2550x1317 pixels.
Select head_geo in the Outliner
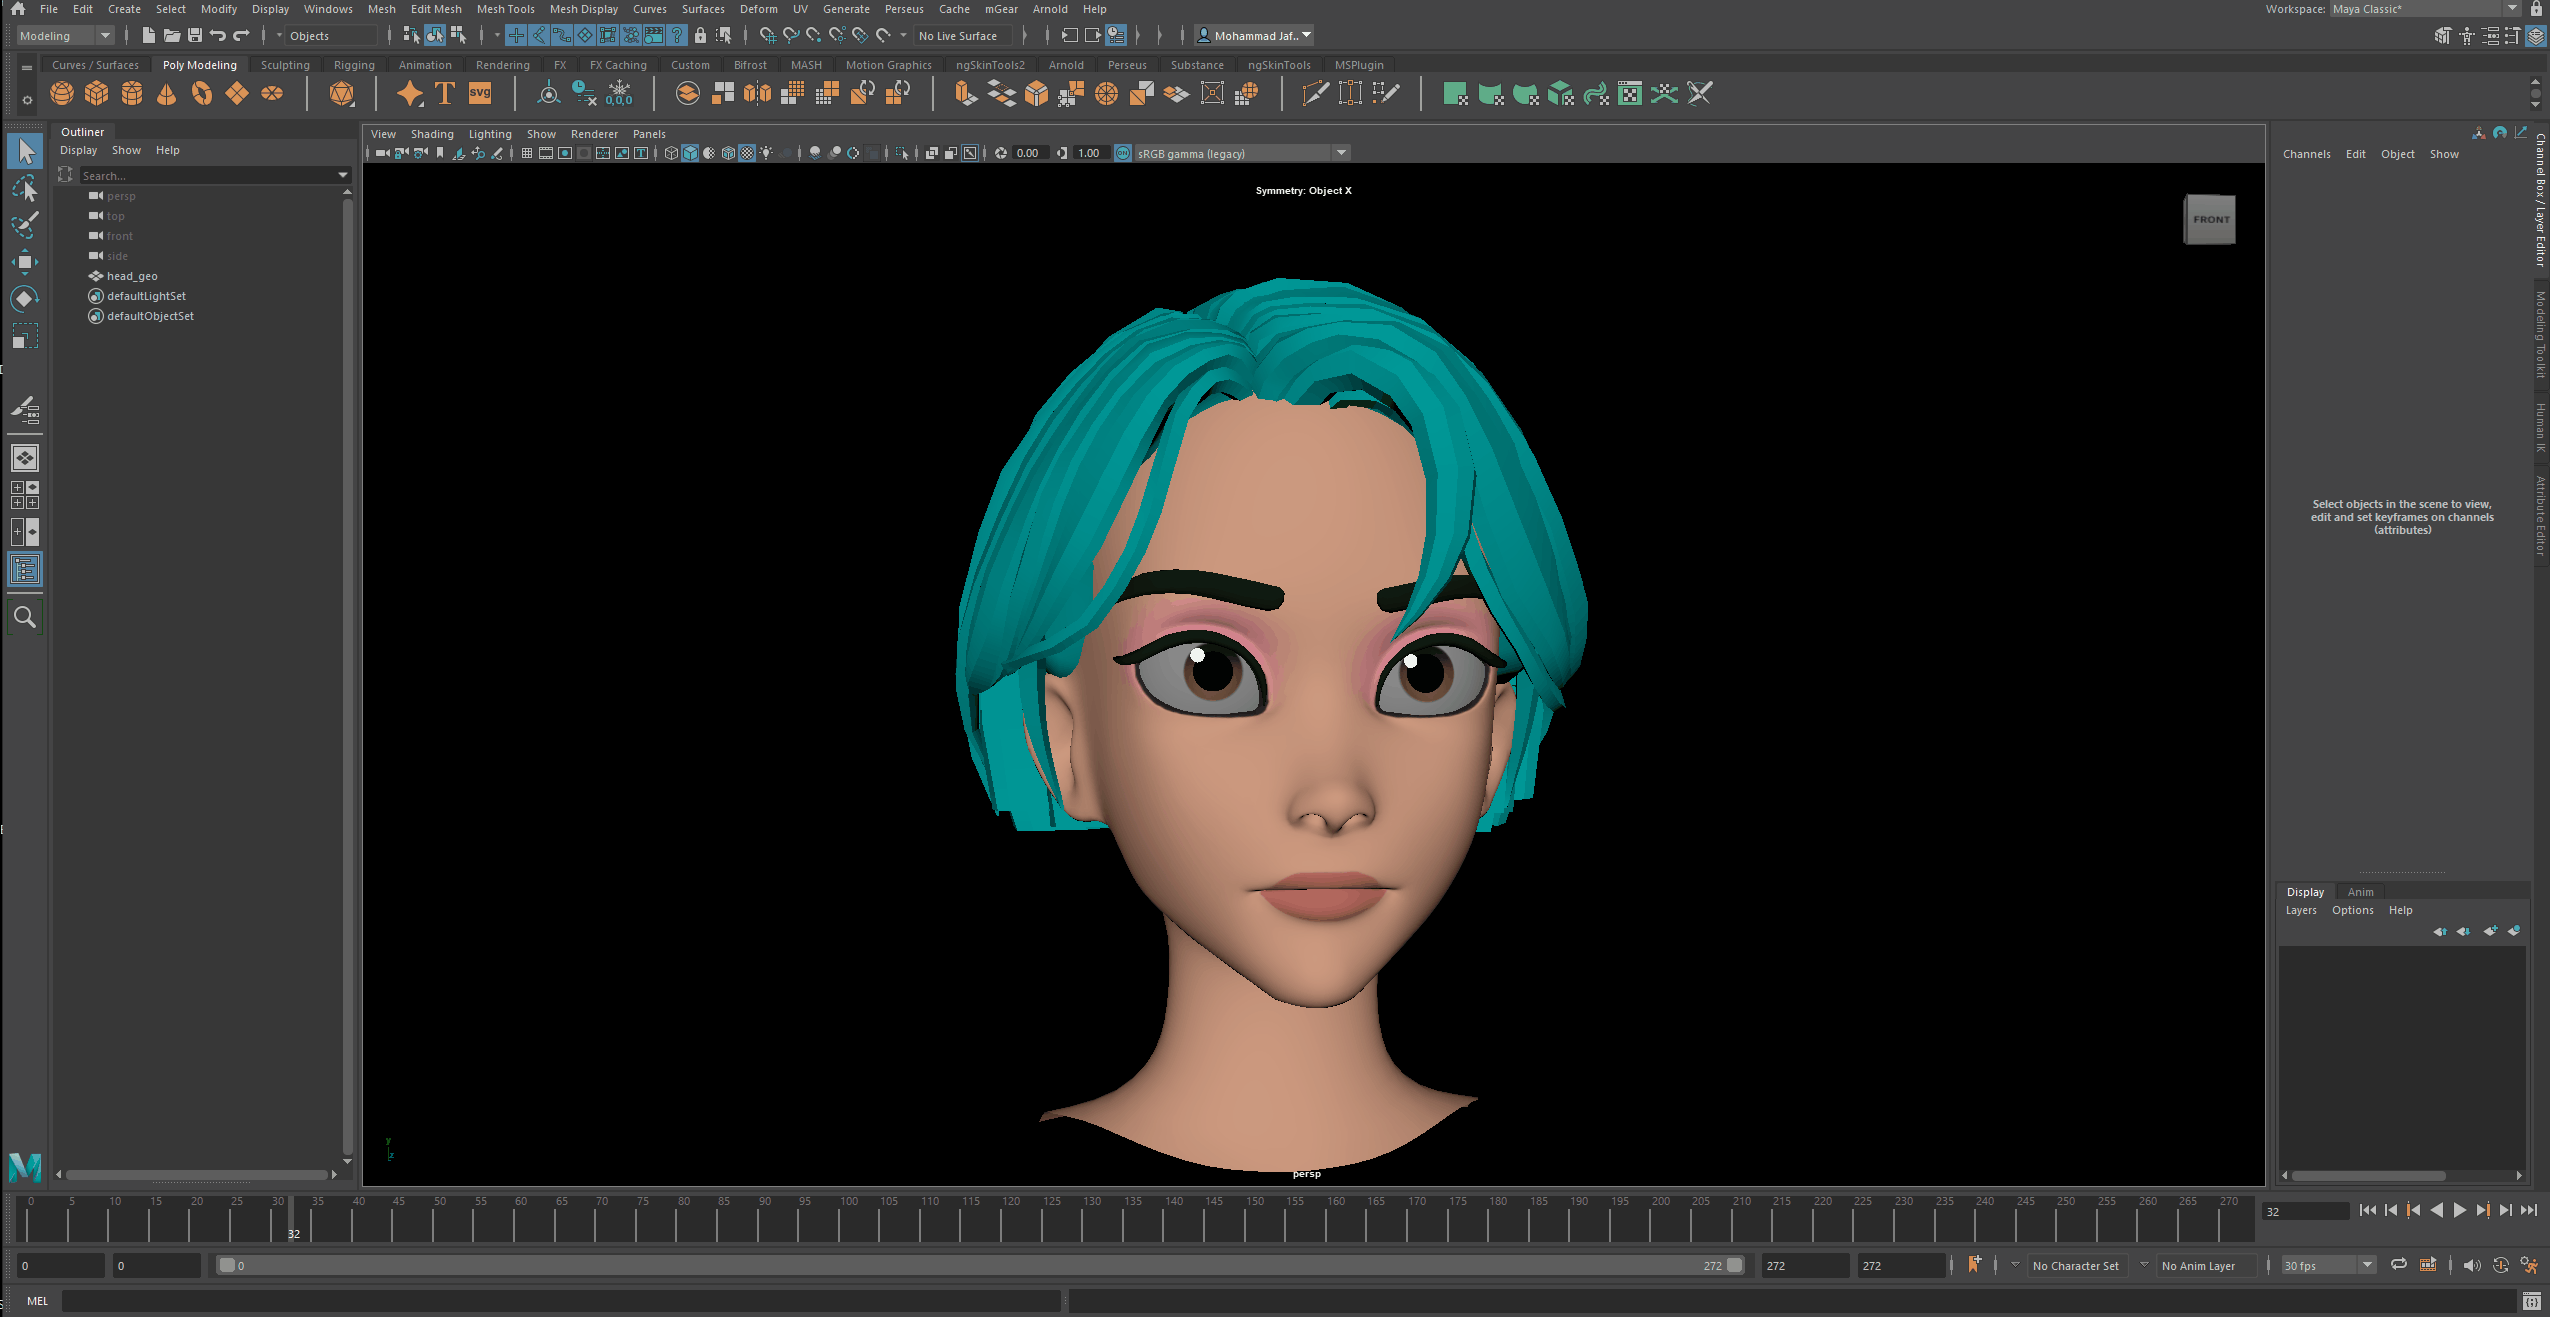pos(132,276)
